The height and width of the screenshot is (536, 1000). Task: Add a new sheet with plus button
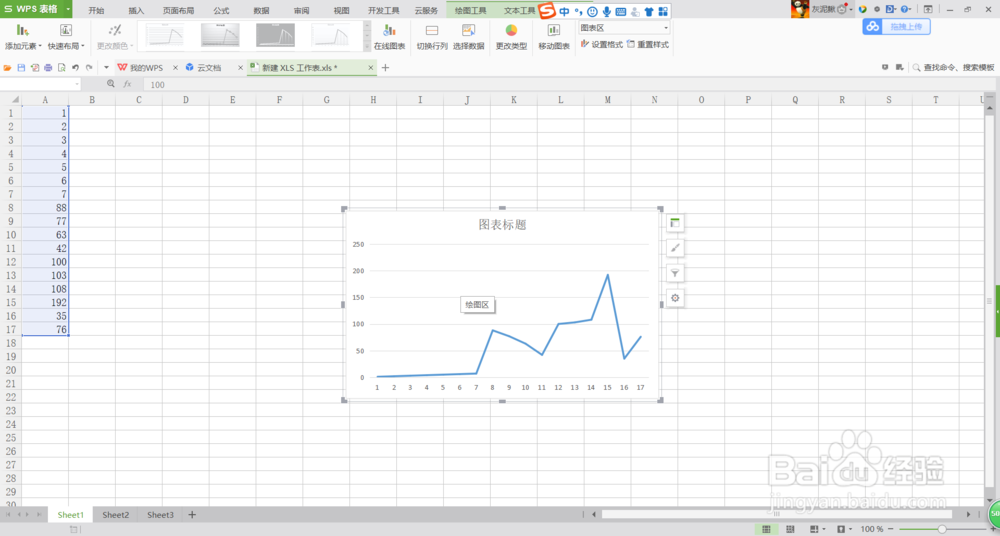click(192, 514)
